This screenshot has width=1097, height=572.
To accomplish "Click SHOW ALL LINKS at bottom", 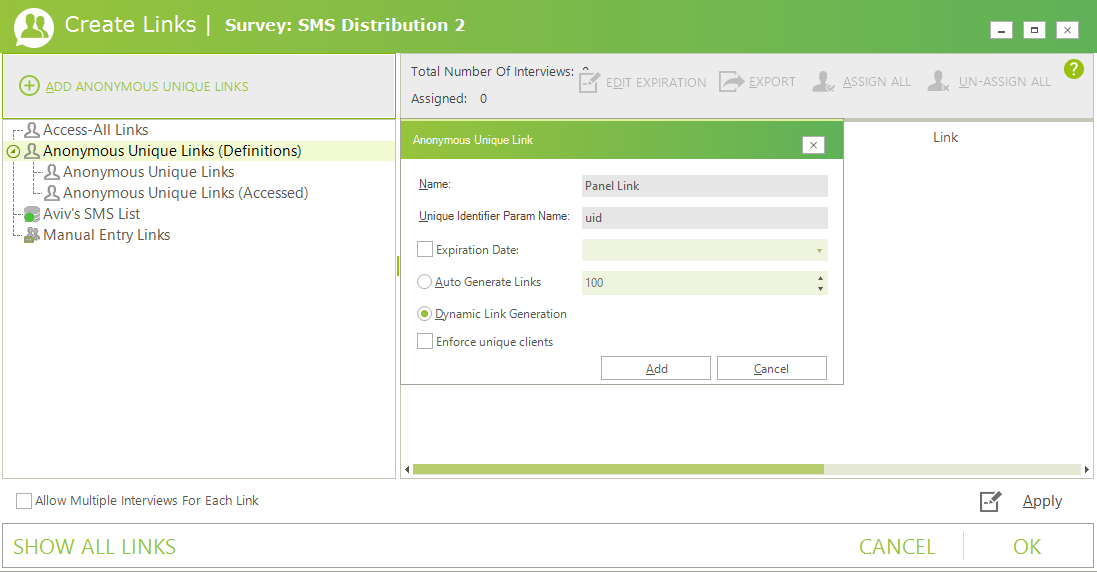I will 95,547.
